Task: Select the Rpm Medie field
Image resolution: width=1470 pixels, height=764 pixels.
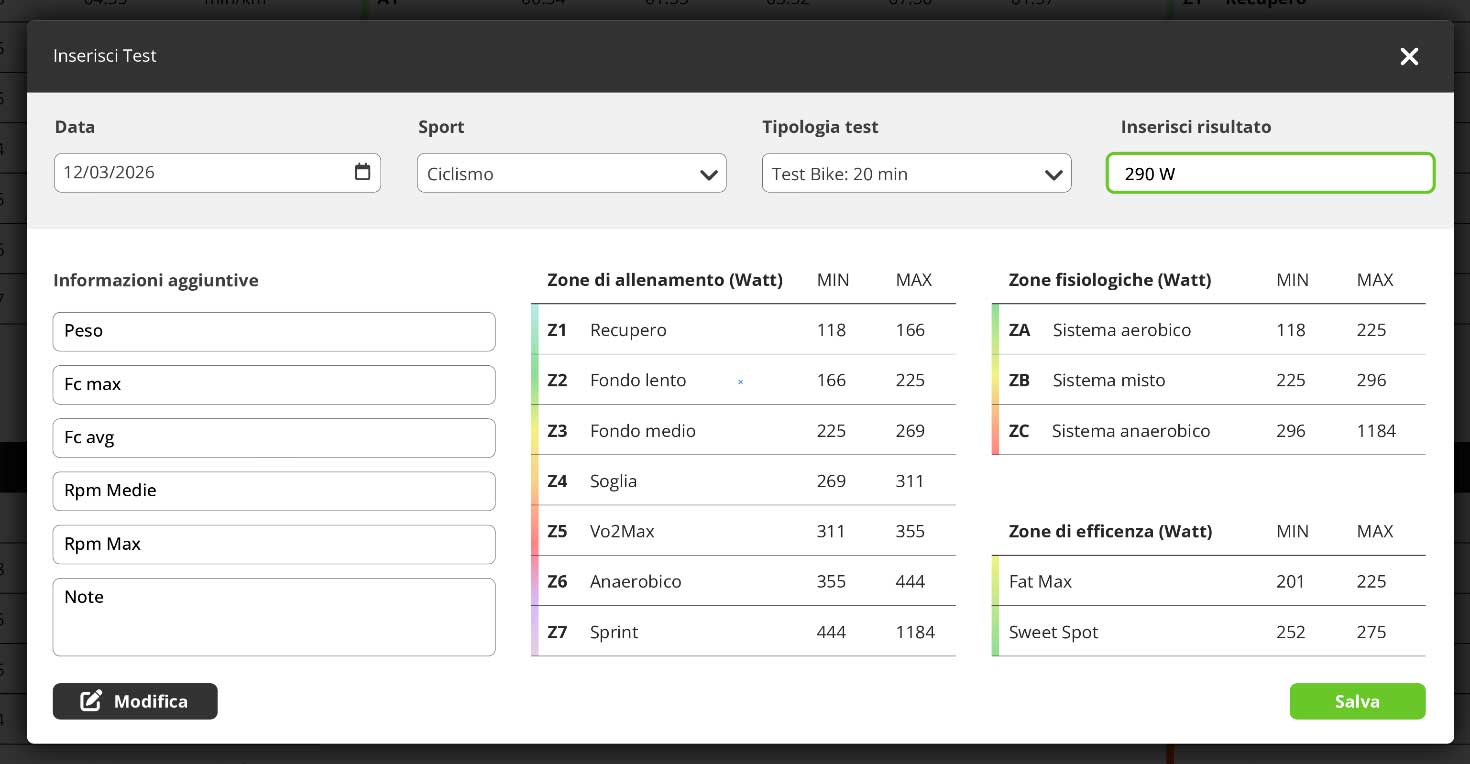Action: (x=274, y=490)
